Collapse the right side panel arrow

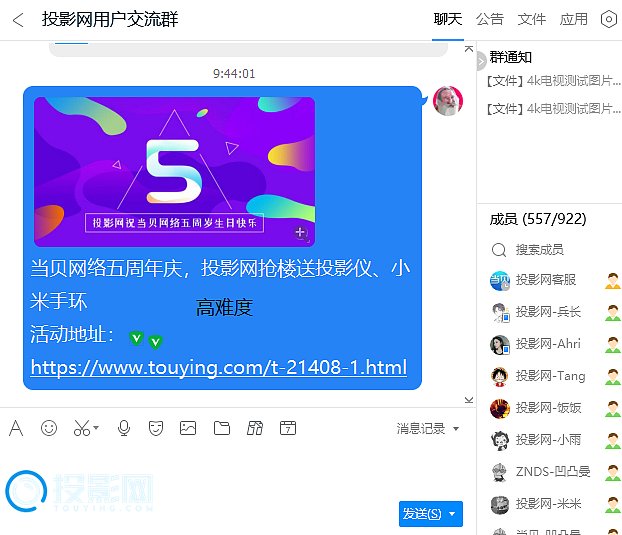pos(481,60)
